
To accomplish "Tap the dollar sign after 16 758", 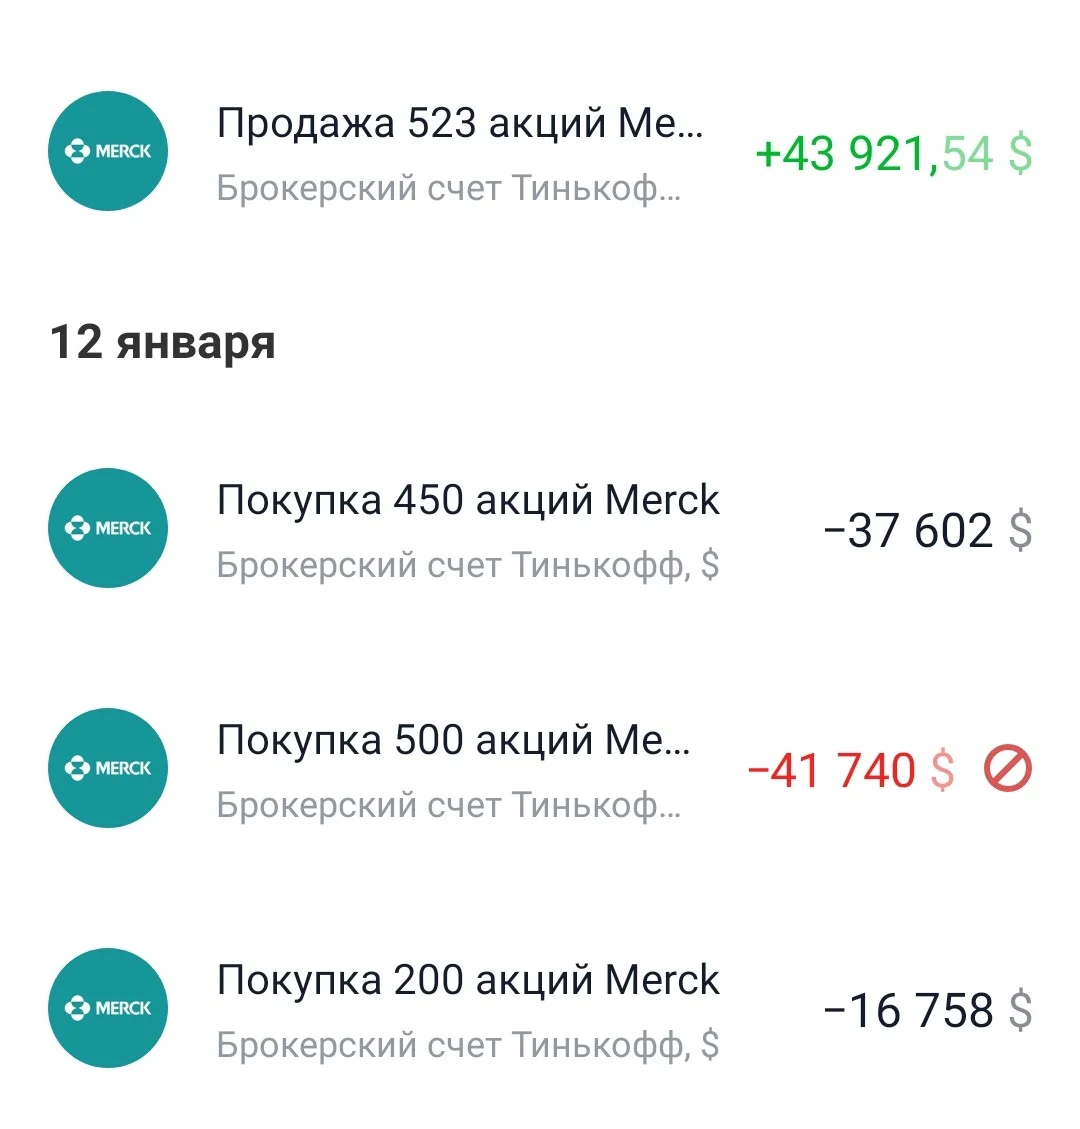I will (x=1020, y=1011).
